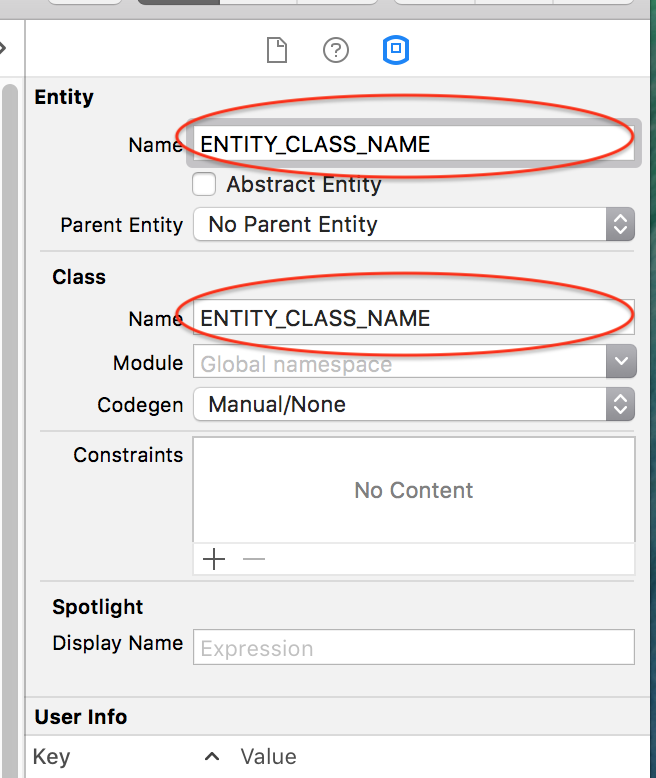Expand the Module combo box arrow
The image size is (656, 778).
click(x=620, y=362)
